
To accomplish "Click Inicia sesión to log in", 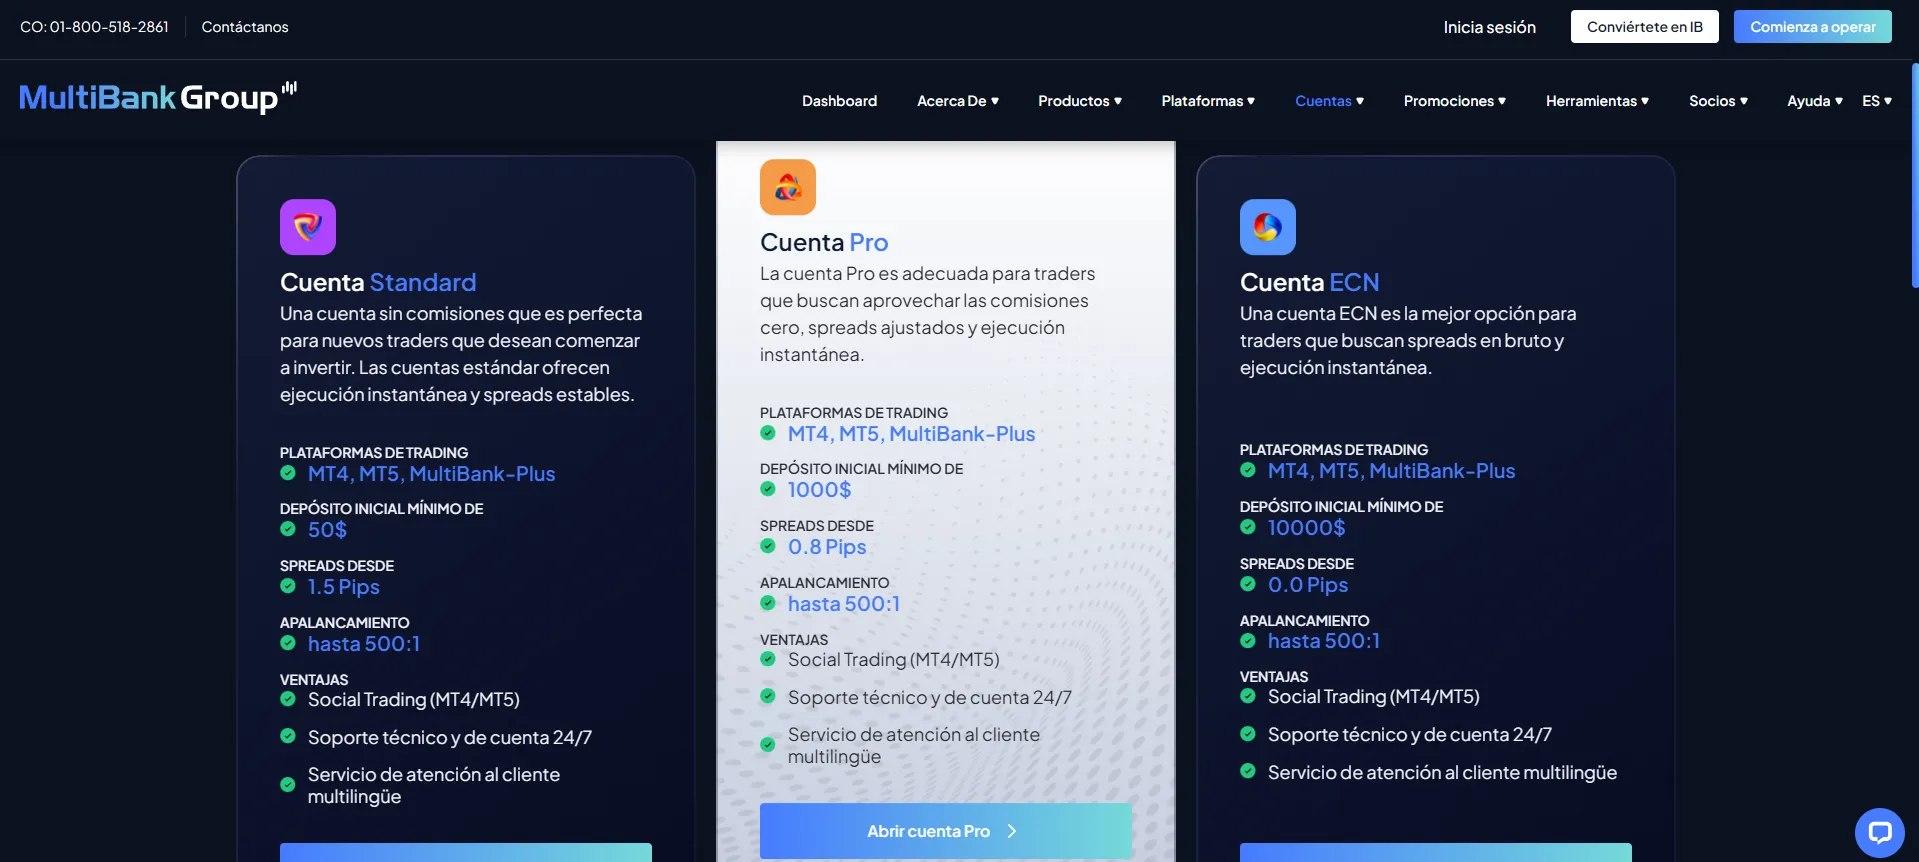I will coord(1489,27).
